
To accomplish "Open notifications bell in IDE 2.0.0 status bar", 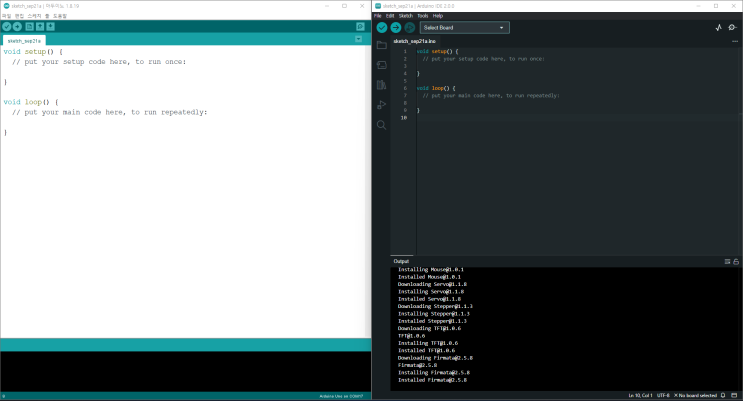I will pyautogui.click(x=723, y=395).
